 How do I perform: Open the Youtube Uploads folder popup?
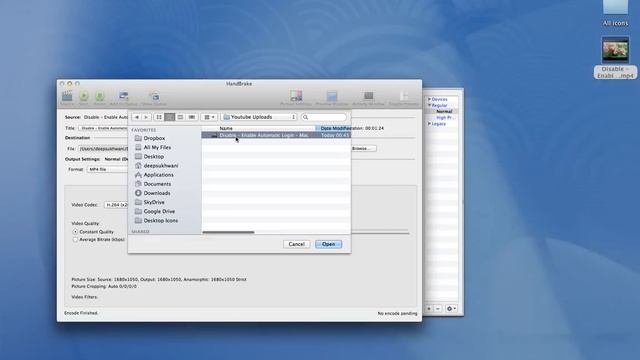(x=259, y=117)
